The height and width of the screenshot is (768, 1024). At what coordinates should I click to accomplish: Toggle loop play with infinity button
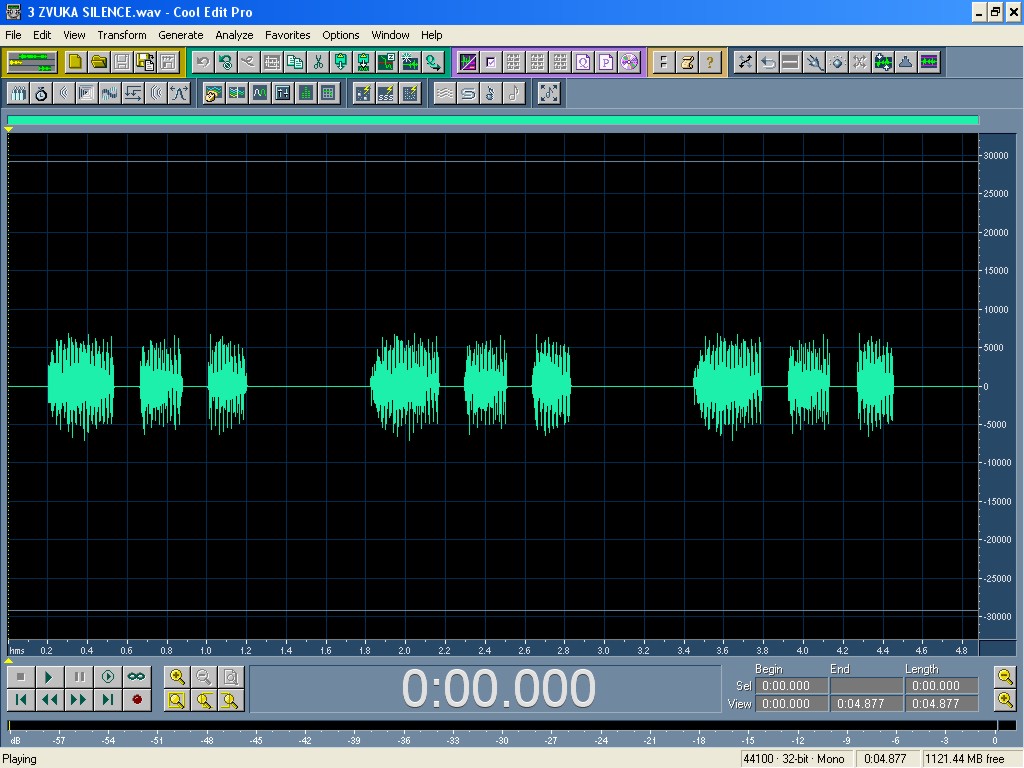tap(136, 677)
